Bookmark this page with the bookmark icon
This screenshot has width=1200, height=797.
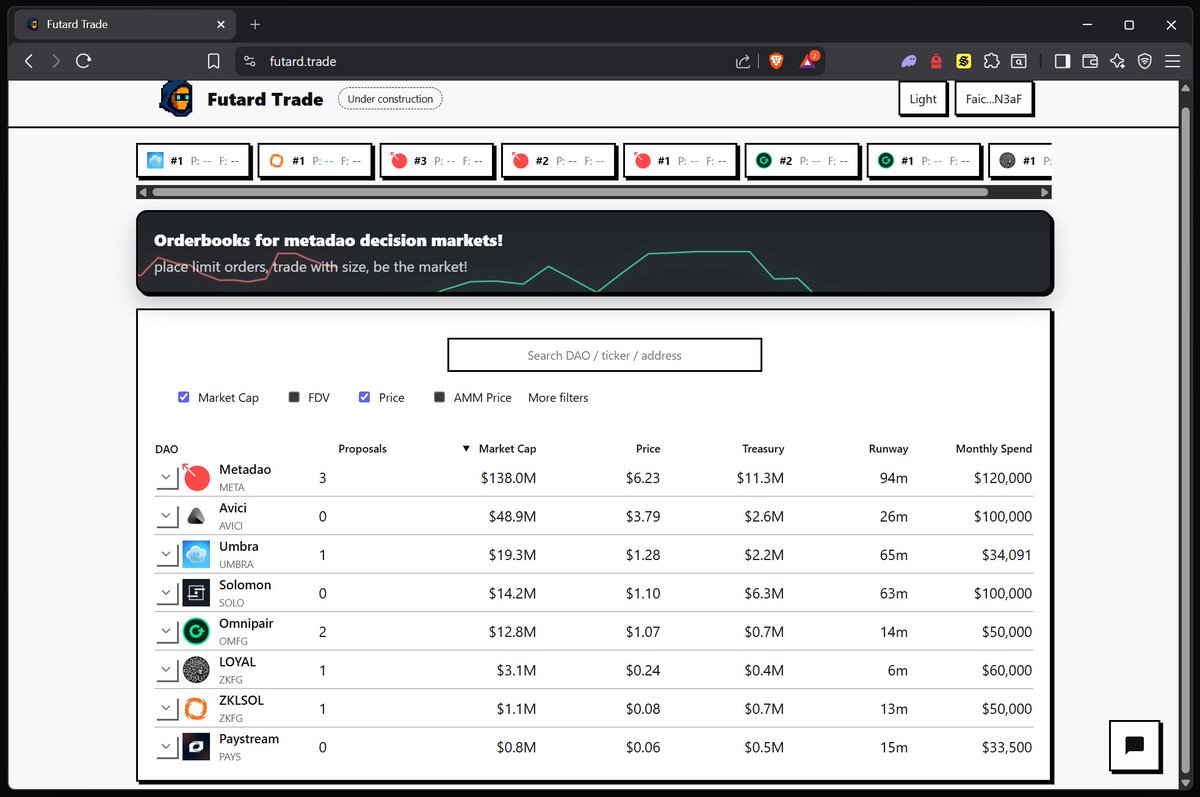(x=213, y=61)
